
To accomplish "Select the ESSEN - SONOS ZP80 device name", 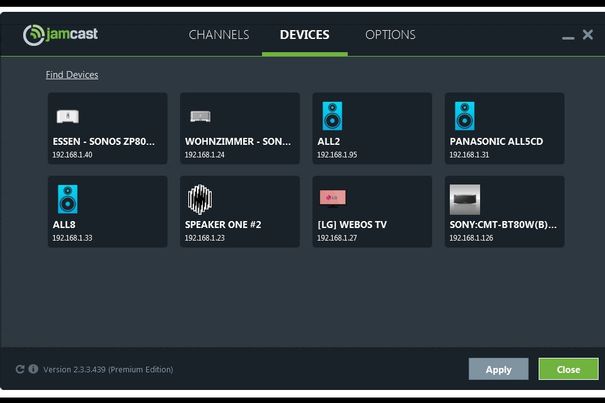I will coord(104,142).
